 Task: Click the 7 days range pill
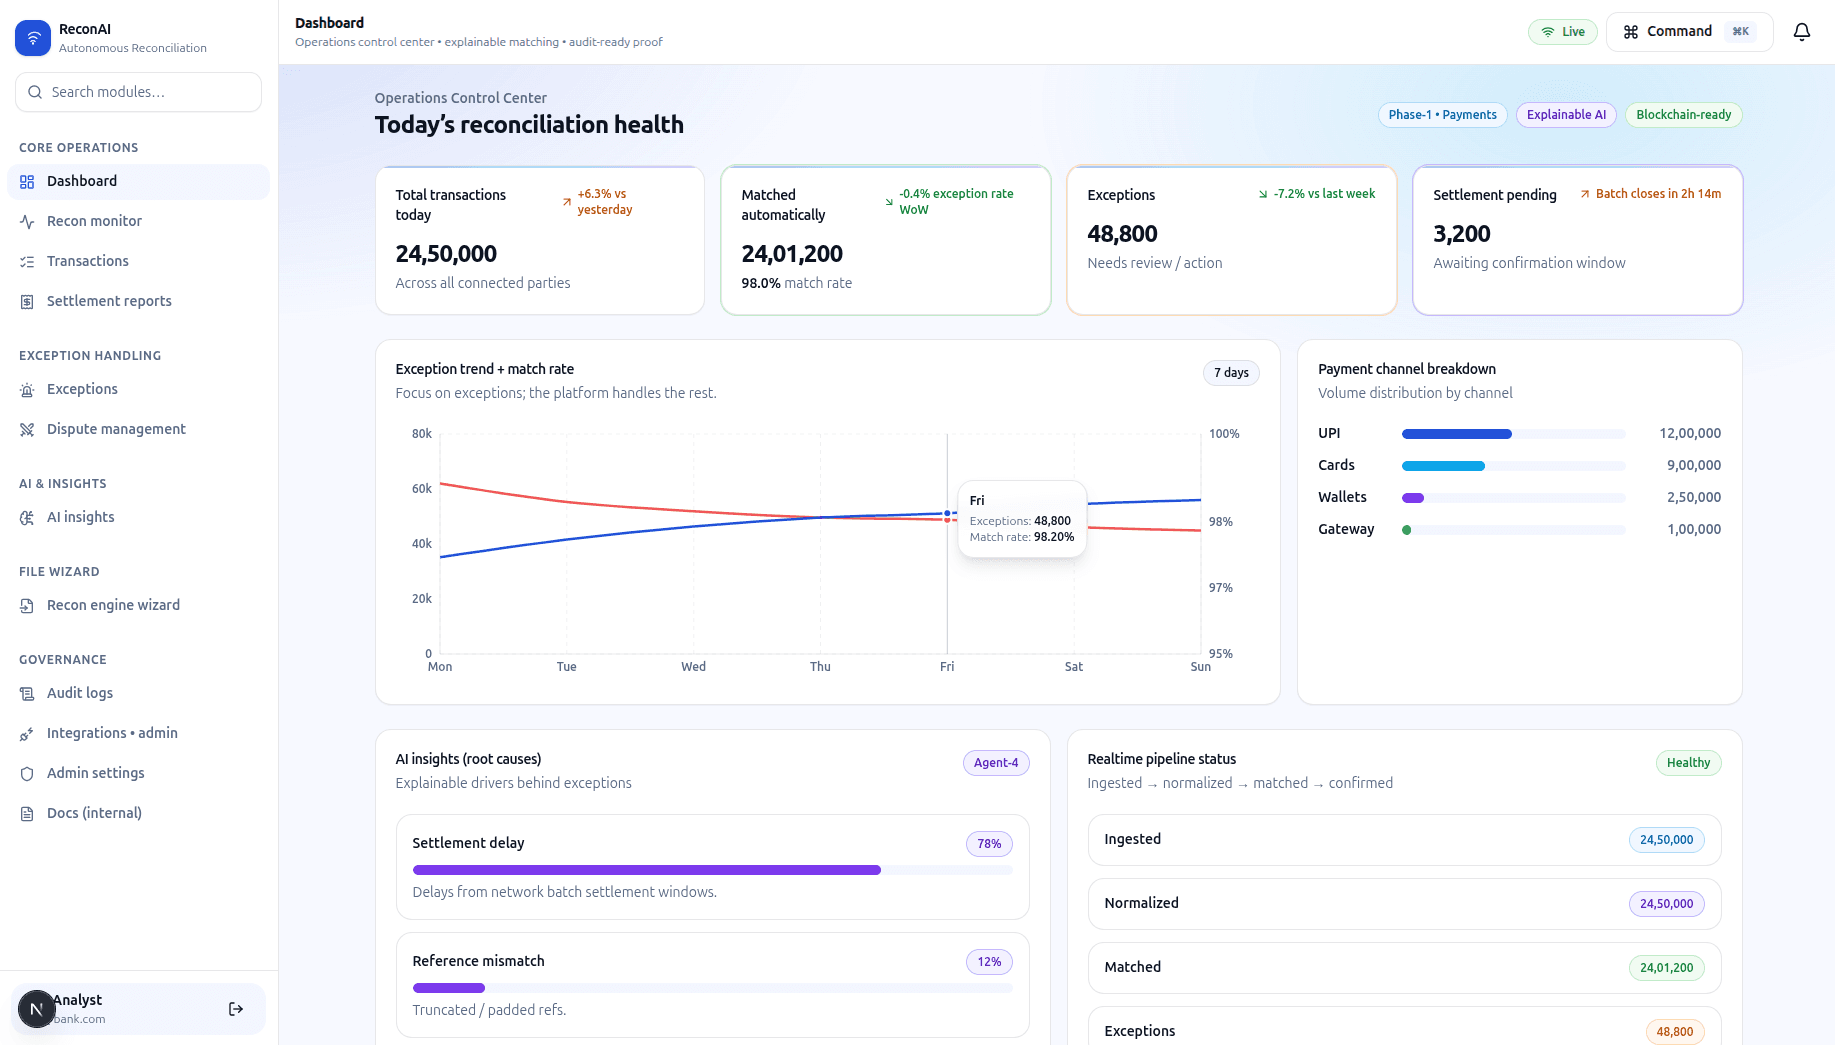[x=1231, y=373]
